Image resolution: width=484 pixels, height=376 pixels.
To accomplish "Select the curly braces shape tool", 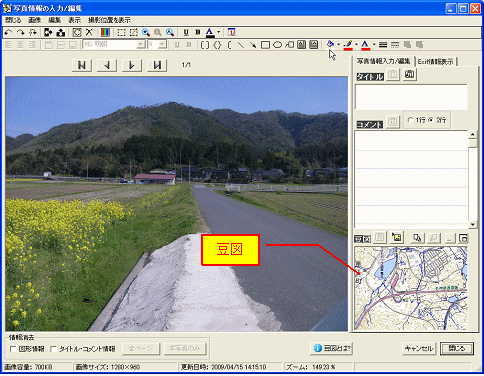I will (x=217, y=44).
